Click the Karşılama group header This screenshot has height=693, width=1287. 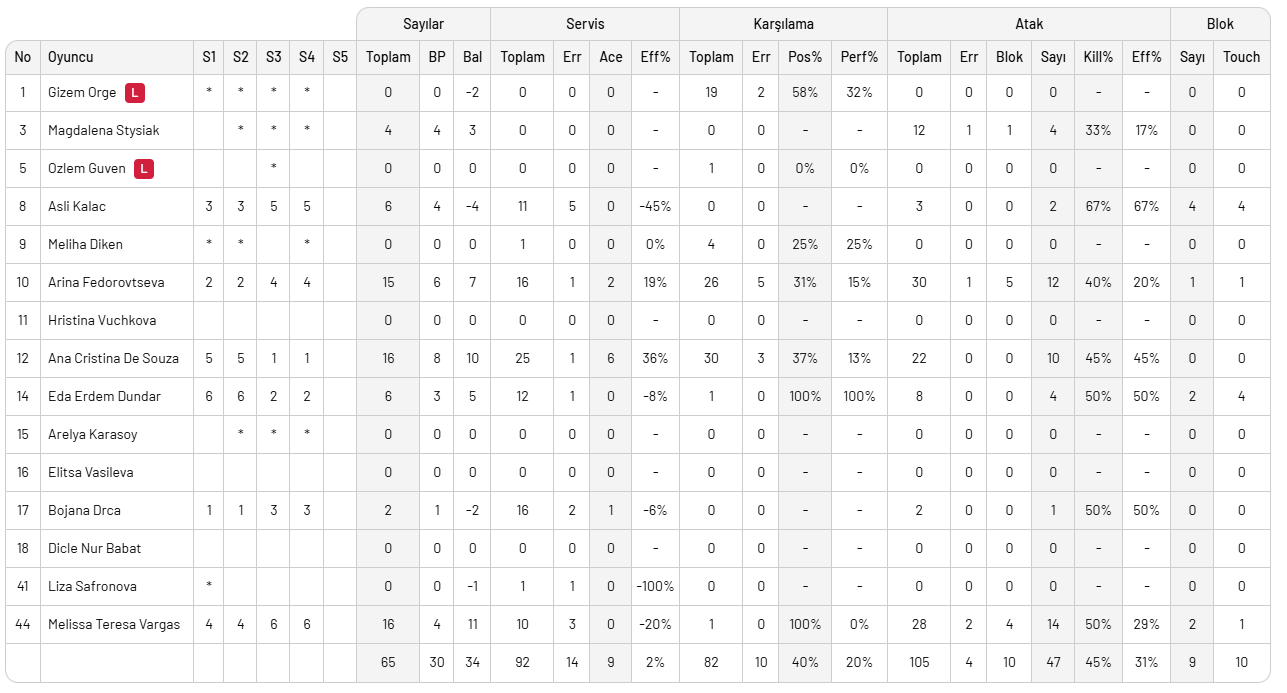coord(783,24)
